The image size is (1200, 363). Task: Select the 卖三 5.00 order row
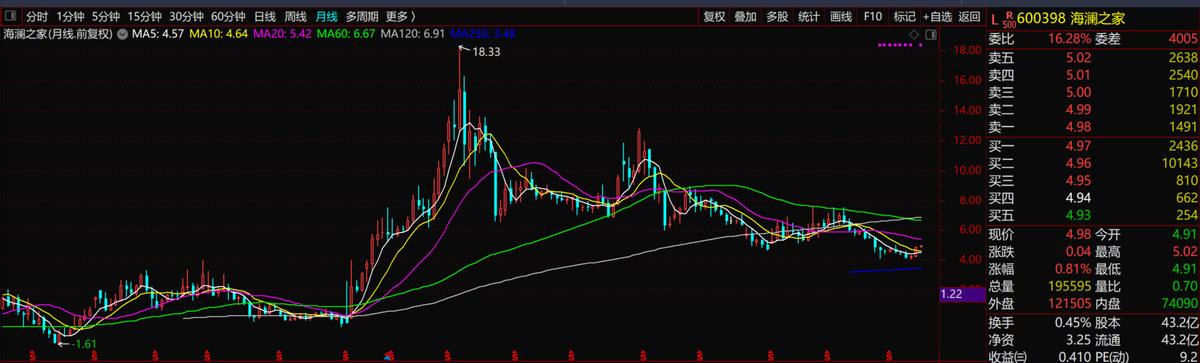click(1092, 92)
